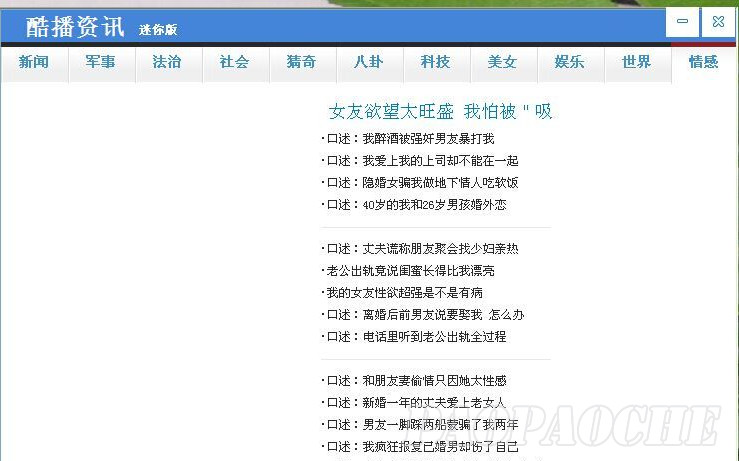Read 我爱上我的上司却不能在一起

pos(422,161)
